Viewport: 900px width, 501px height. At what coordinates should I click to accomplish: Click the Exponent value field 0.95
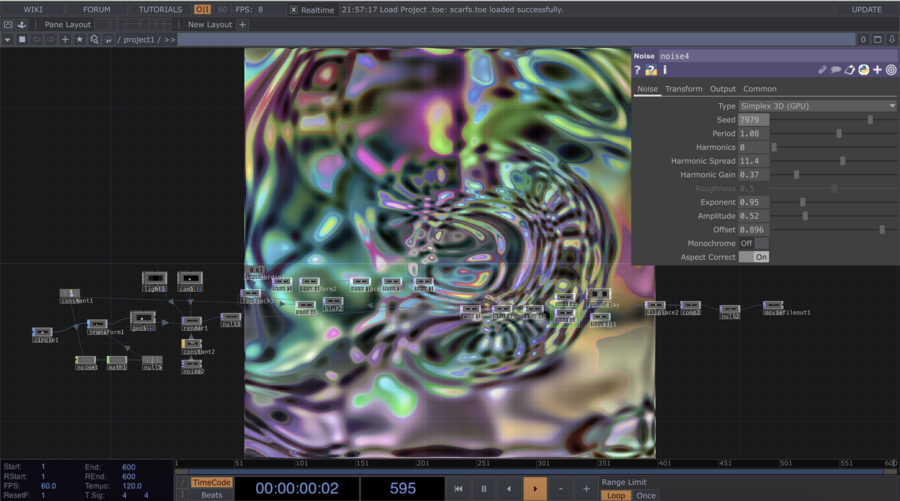754,202
